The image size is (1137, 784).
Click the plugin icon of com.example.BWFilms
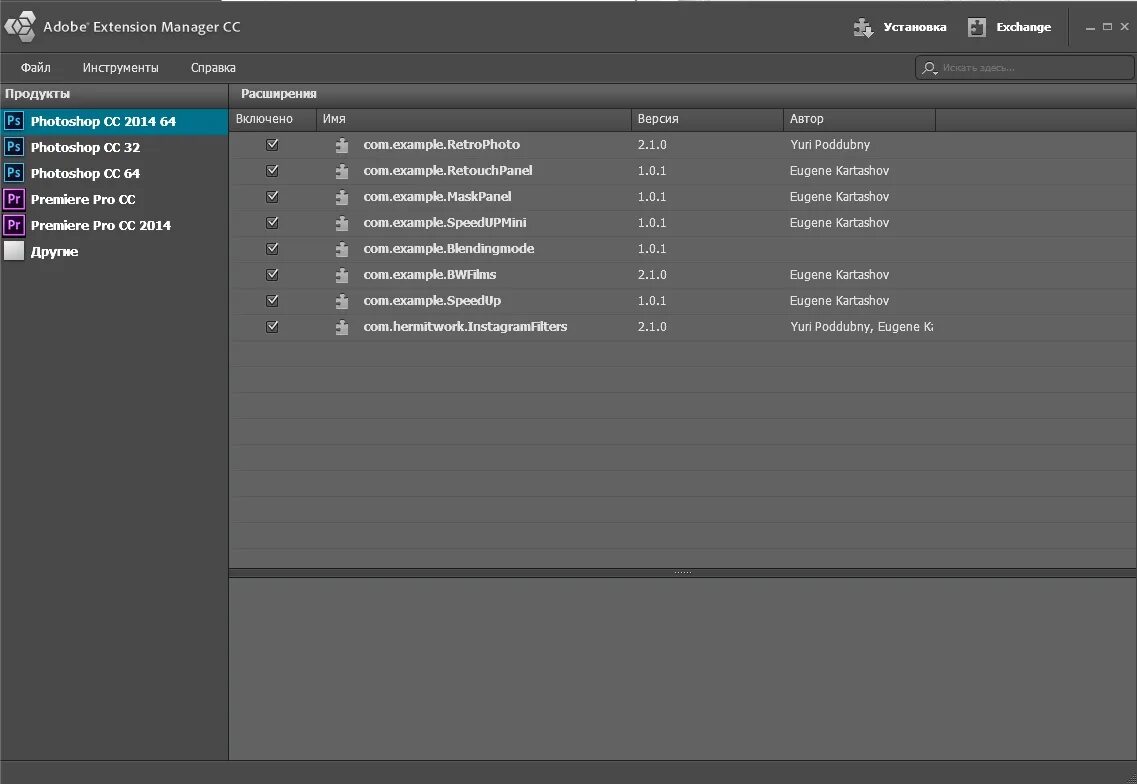click(x=342, y=276)
